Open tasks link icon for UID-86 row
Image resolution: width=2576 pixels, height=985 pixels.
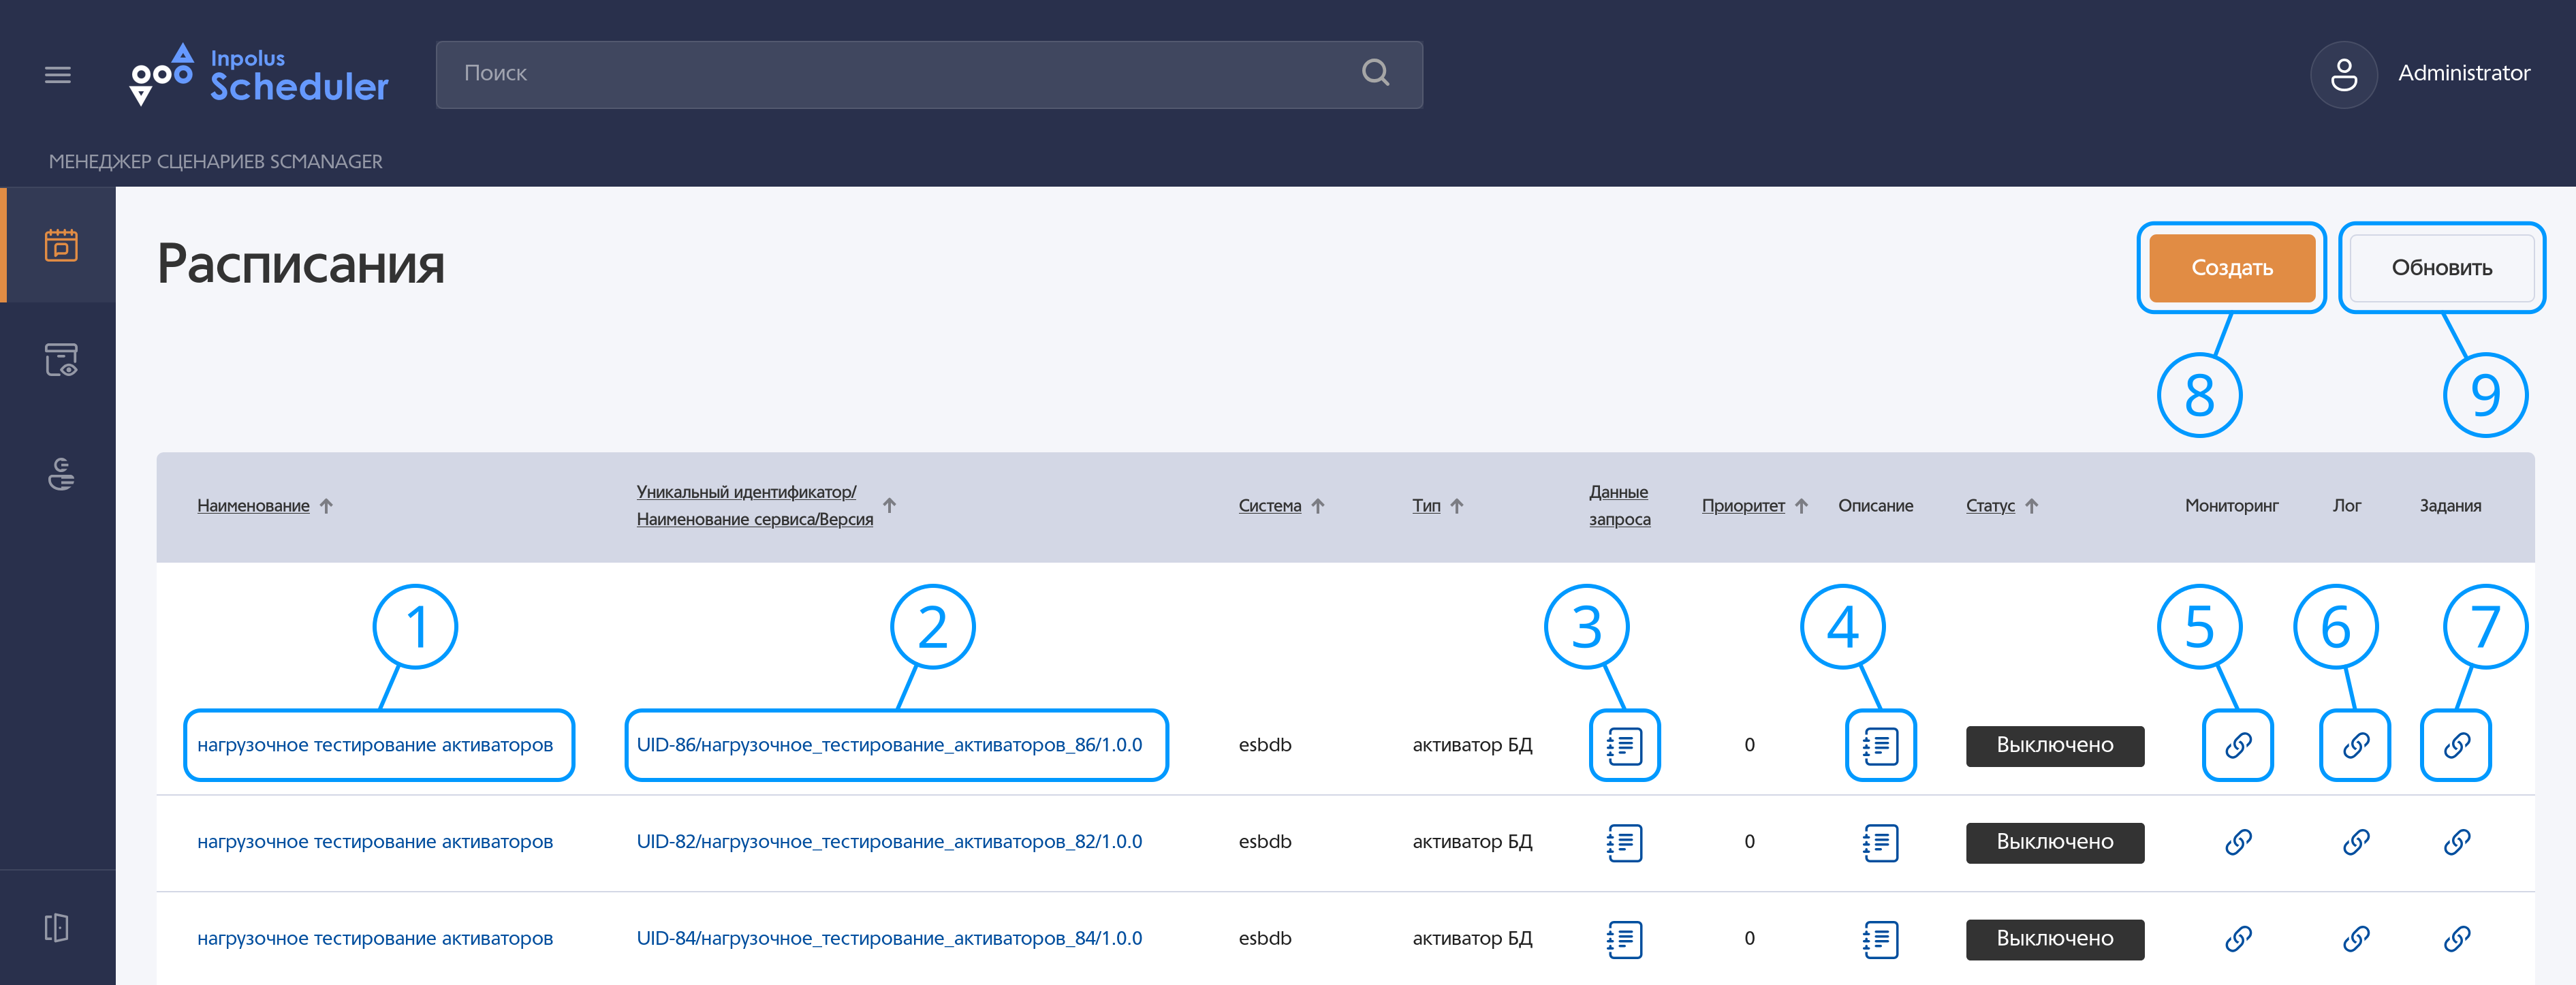pyautogui.click(x=2456, y=745)
